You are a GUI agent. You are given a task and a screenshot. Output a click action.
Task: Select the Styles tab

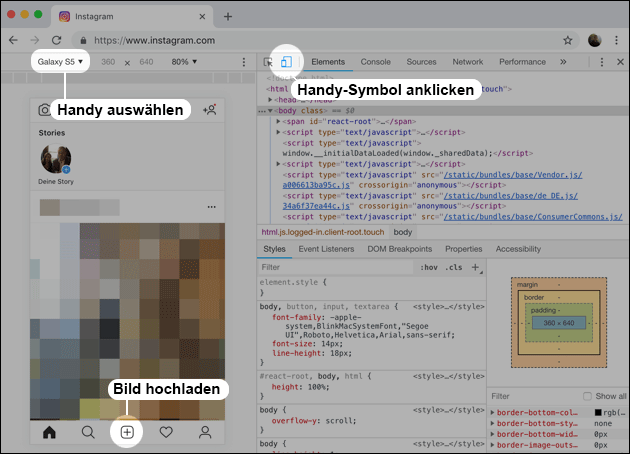pyautogui.click(x=274, y=249)
